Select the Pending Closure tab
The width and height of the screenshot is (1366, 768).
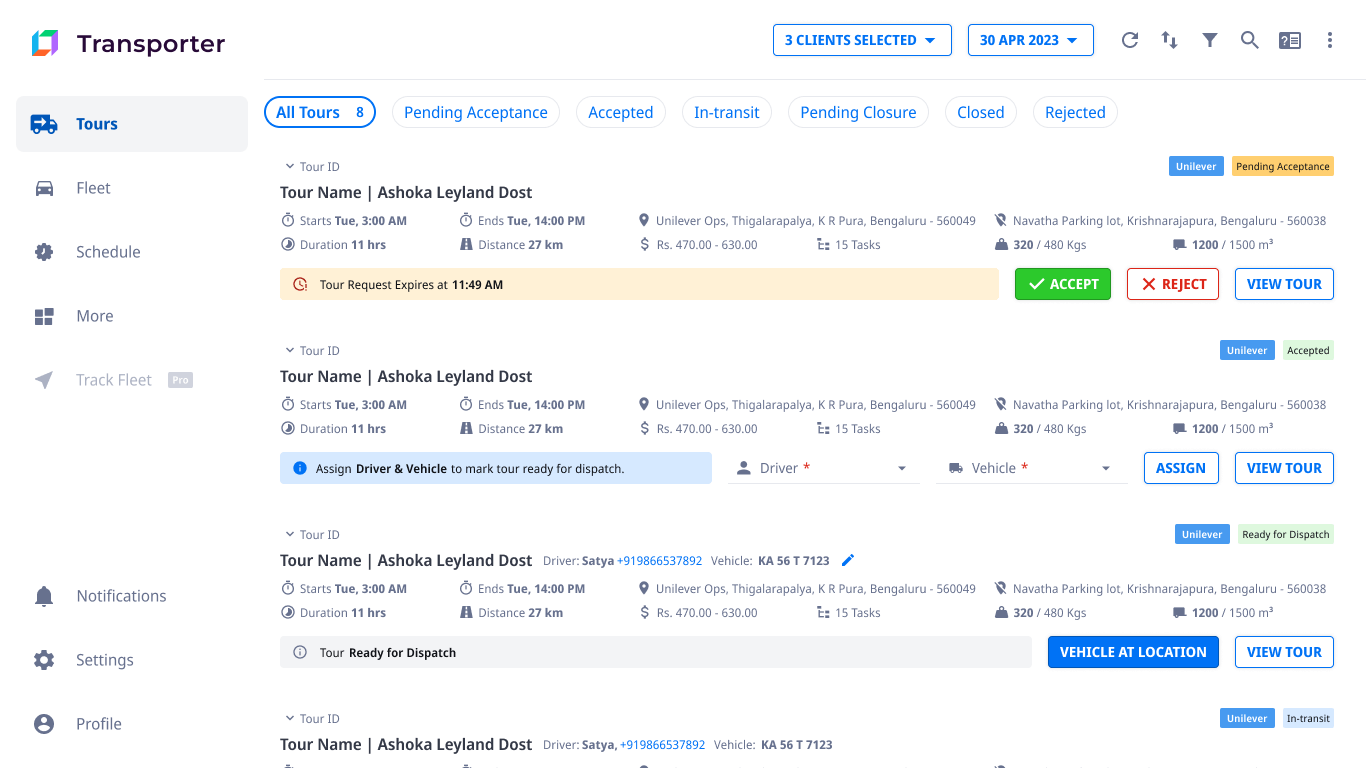click(x=858, y=112)
